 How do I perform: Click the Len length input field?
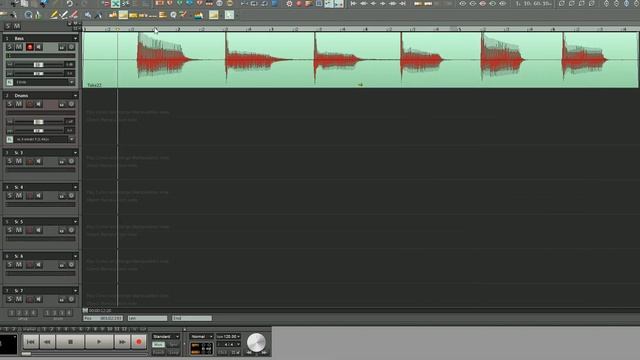(147, 318)
